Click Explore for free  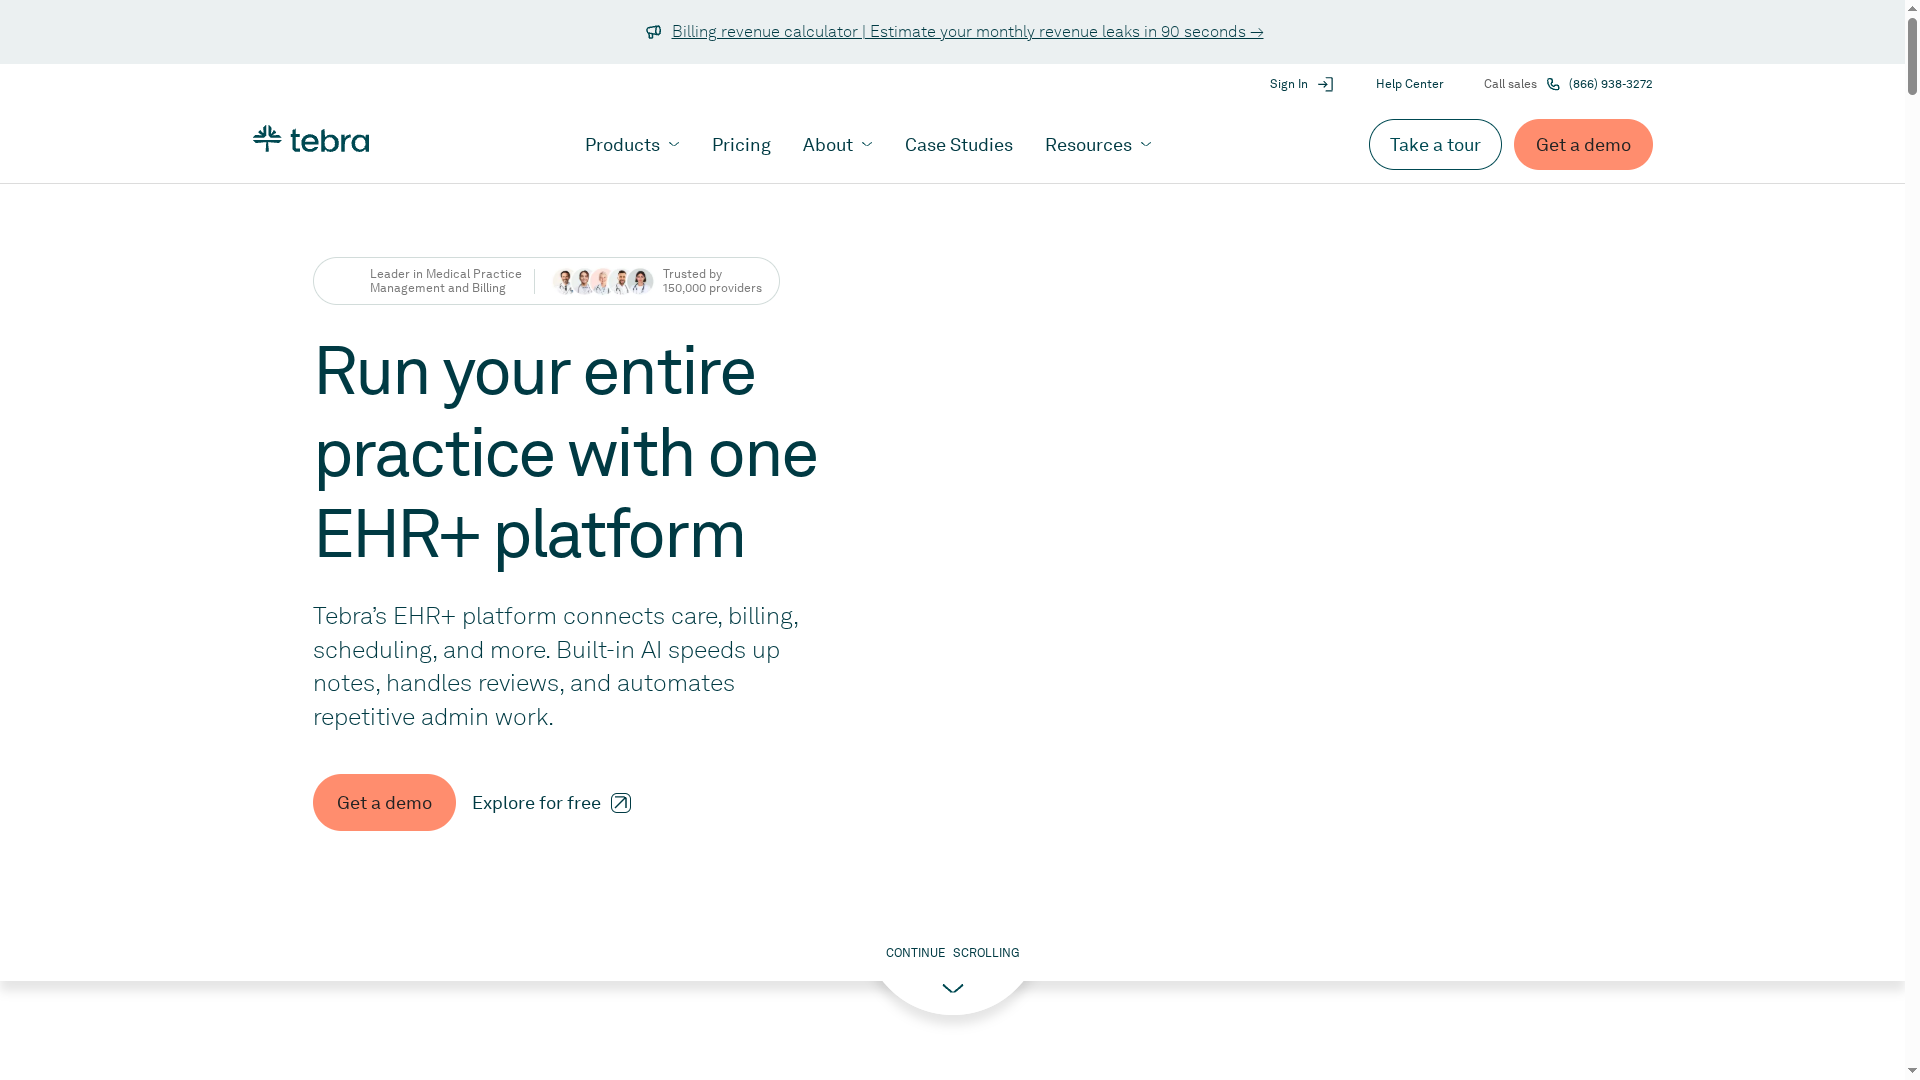point(537,803)
